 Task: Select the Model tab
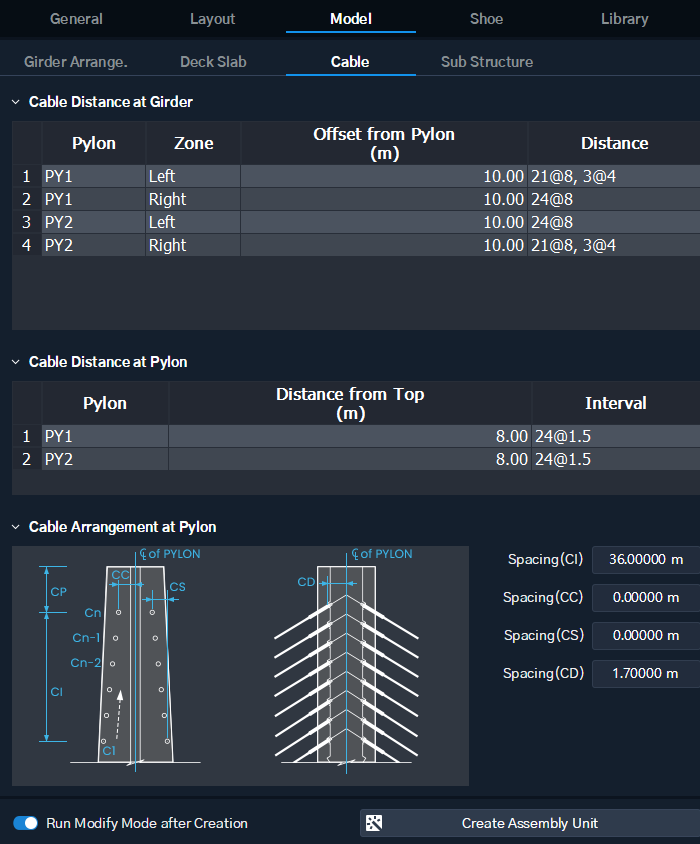point(351,19)
